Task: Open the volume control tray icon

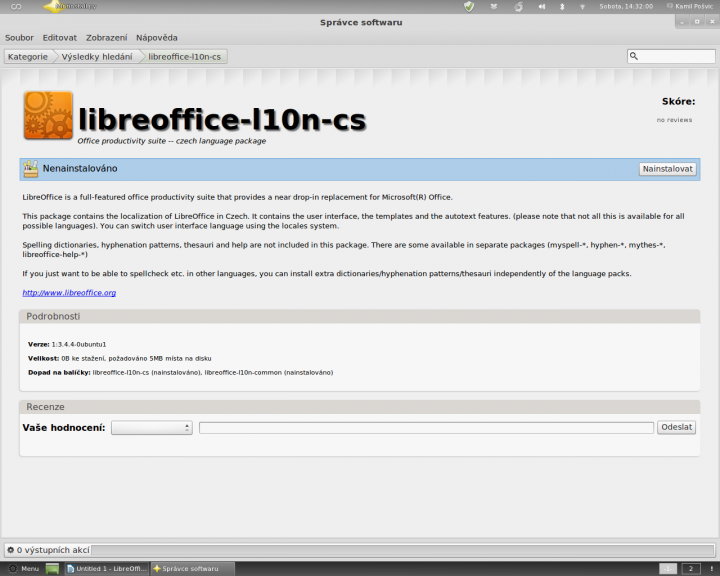Action: tap(542, 6)
